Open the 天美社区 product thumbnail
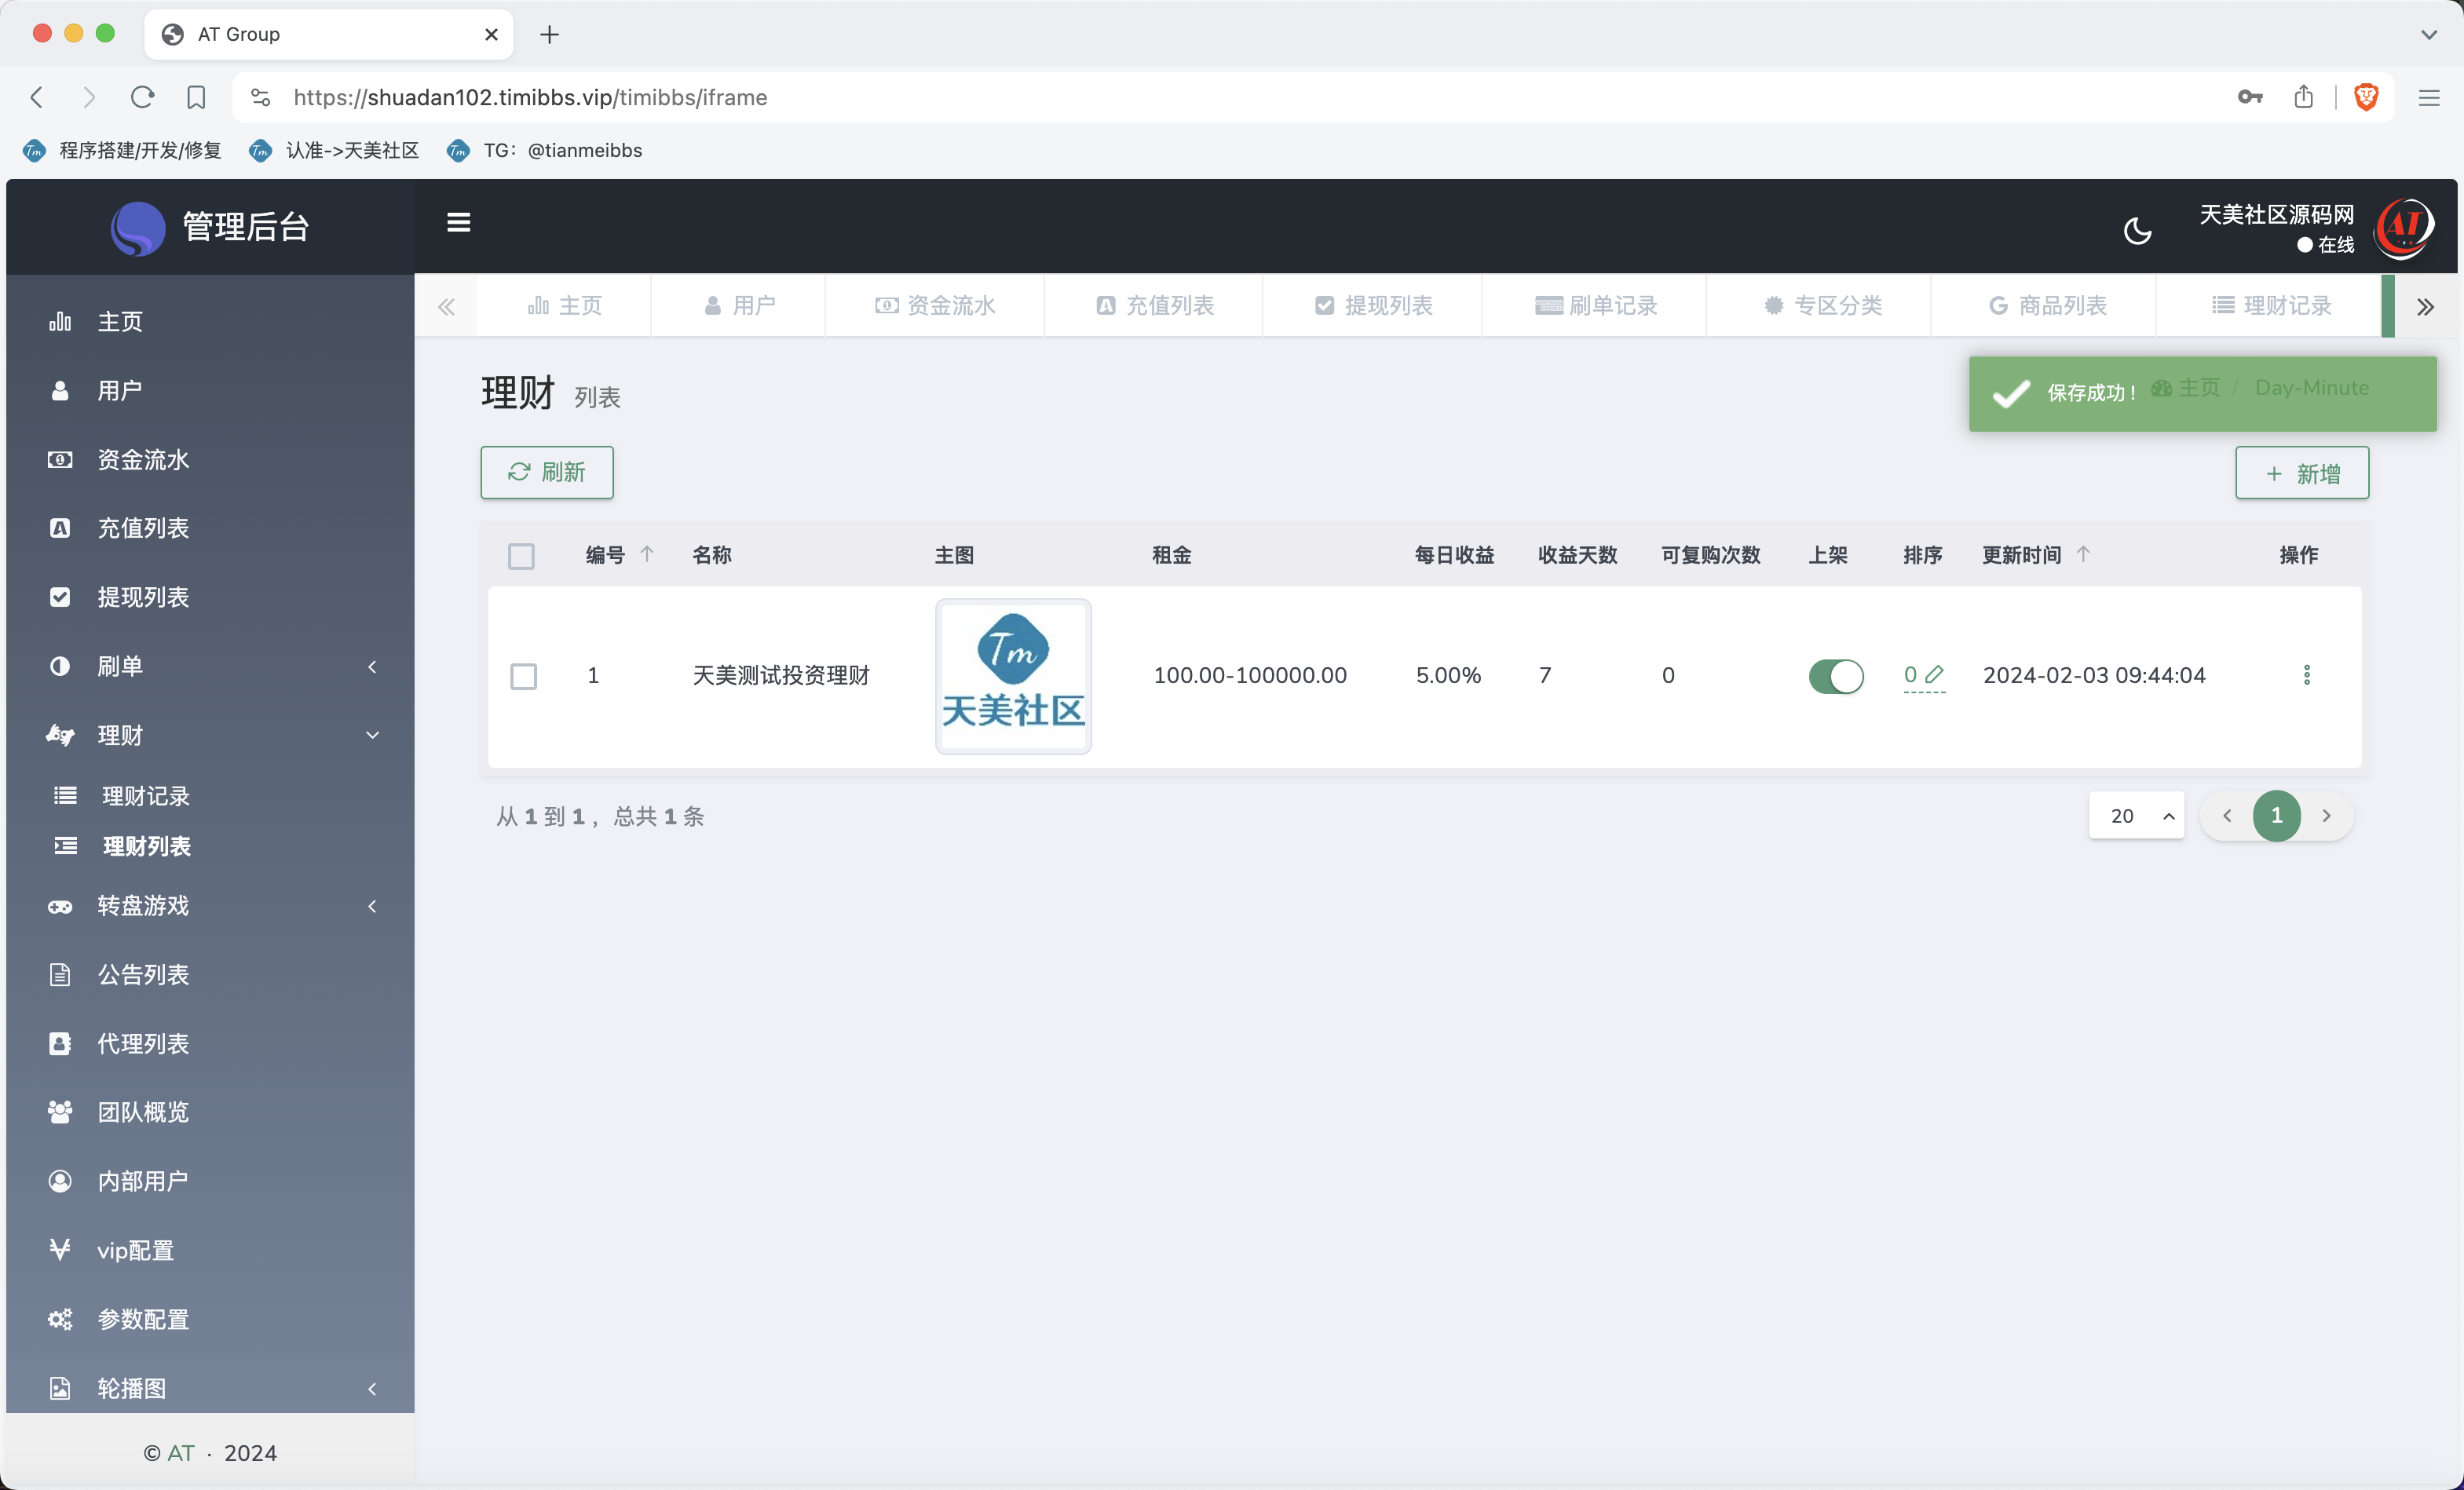Image resolution: width=2464 pixels, height=1490 pixels. click(1013, 676)
